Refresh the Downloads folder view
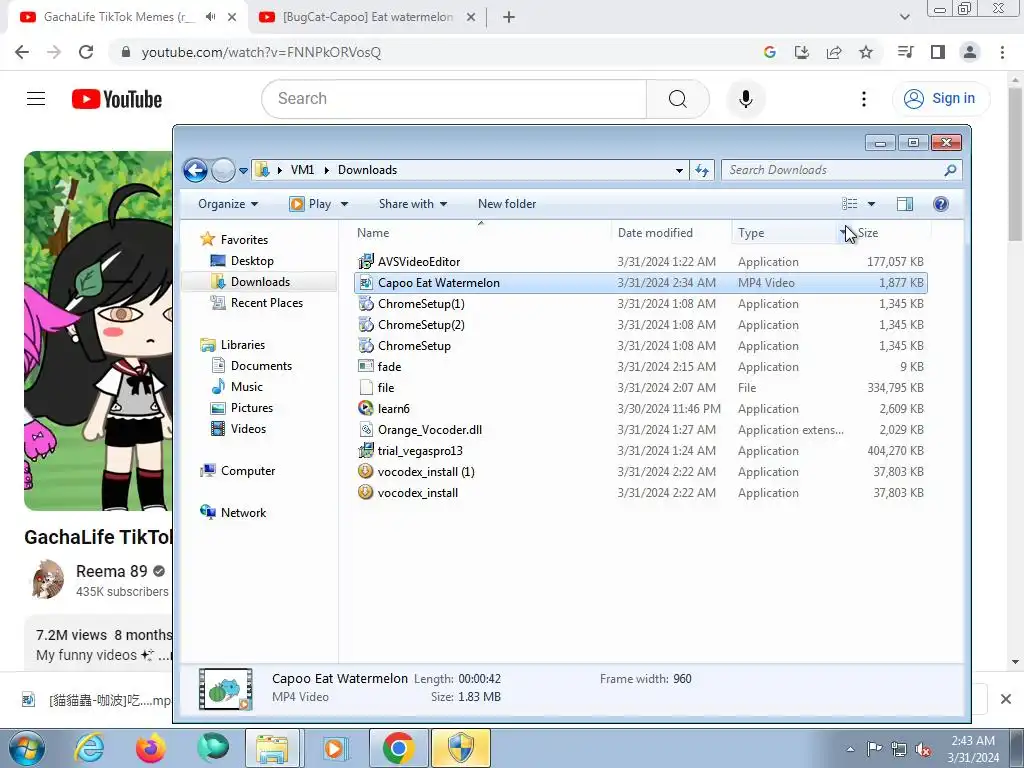The image size is (1024, 768). tap(702, 170)
